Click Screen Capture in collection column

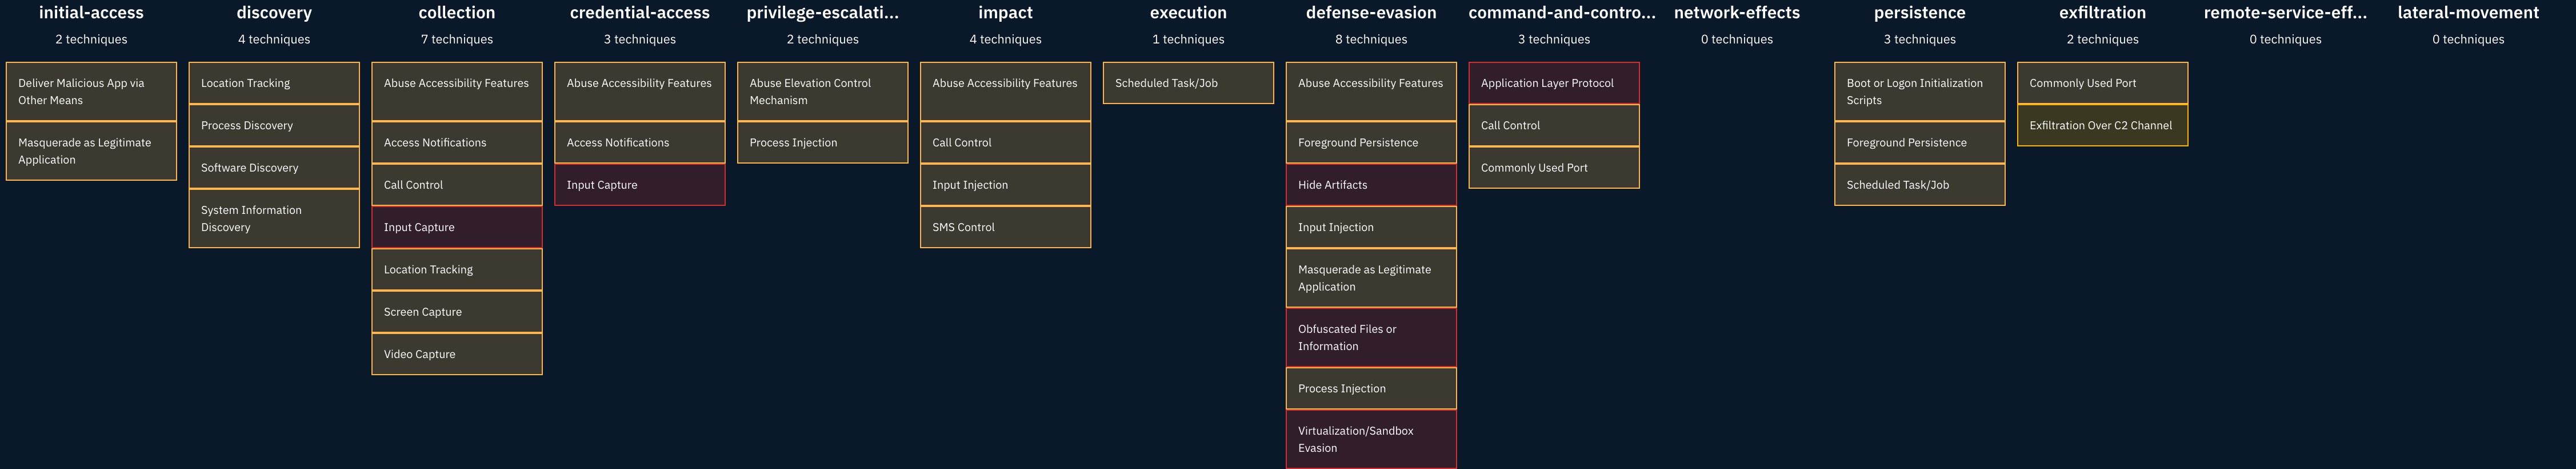[456, 312]
